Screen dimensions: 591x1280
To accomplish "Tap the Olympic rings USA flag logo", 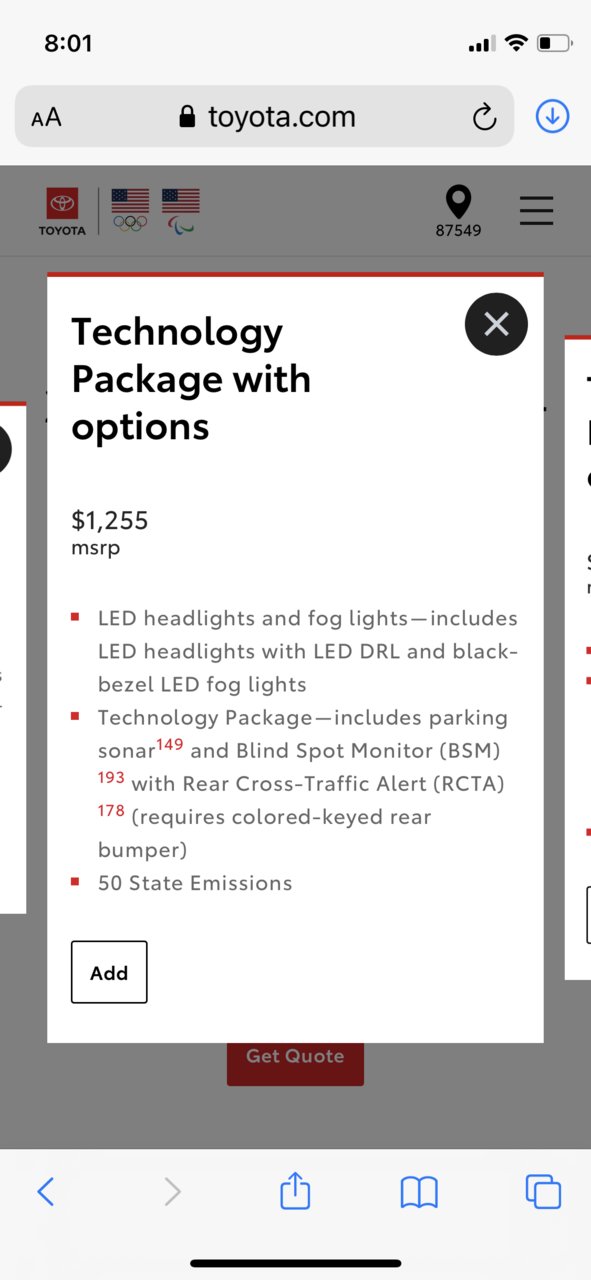I will 130,210.
